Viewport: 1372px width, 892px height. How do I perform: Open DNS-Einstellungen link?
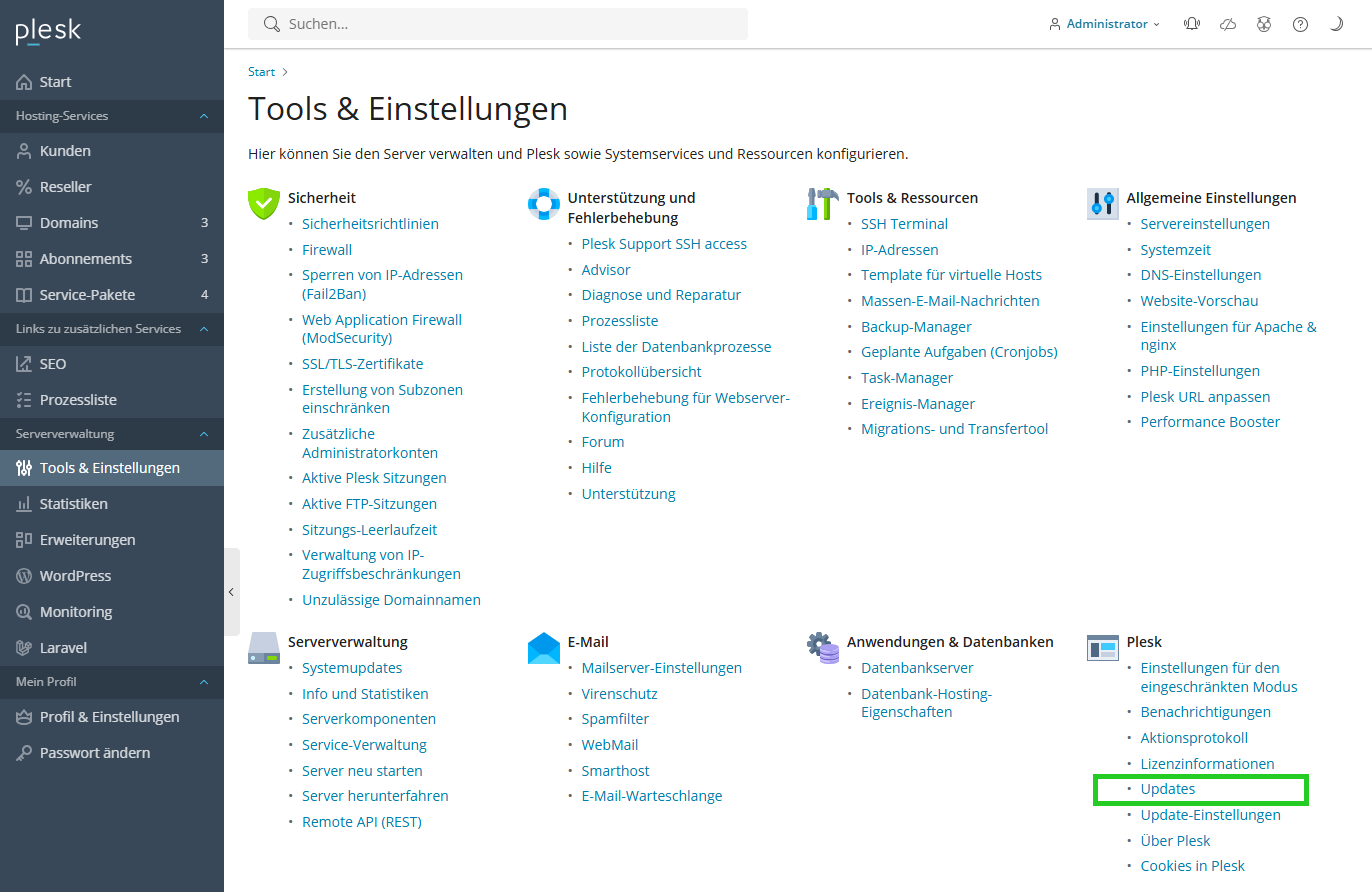coord(1201,275)
